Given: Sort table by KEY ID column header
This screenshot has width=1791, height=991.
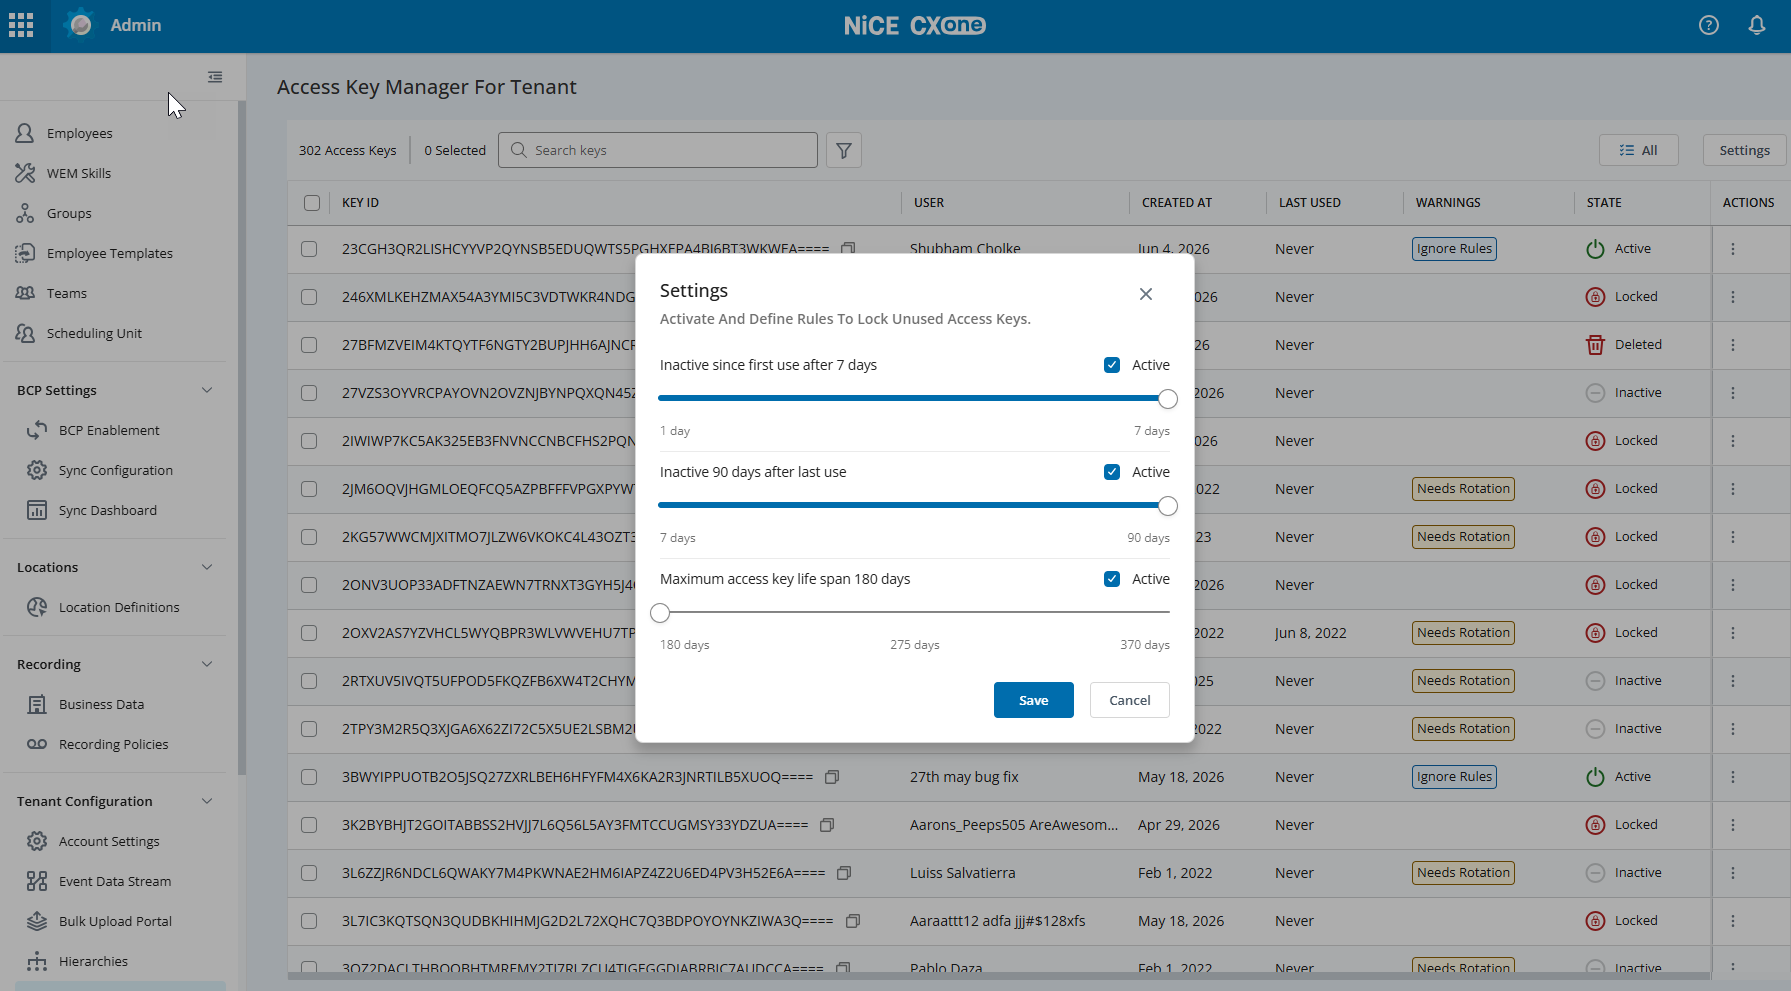Looking at the screenshot, I should (360, 203).
